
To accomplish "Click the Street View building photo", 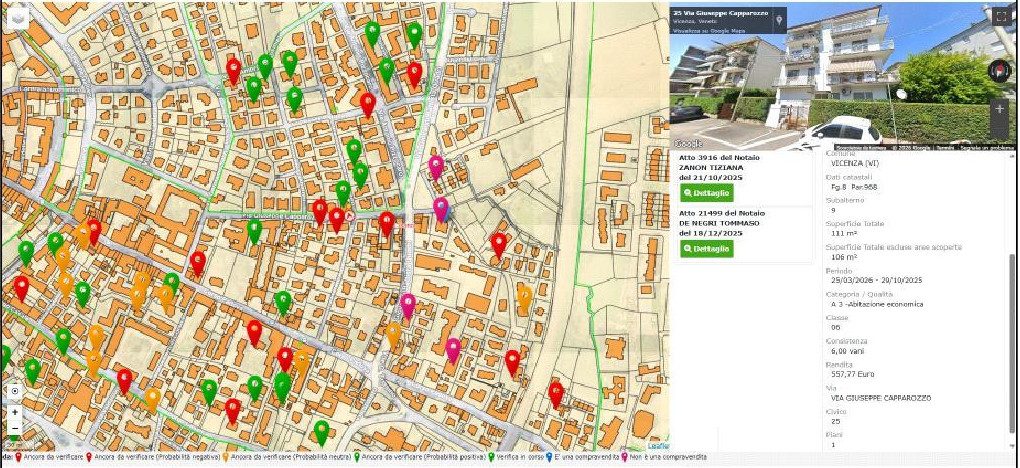I will click(842, 76).
